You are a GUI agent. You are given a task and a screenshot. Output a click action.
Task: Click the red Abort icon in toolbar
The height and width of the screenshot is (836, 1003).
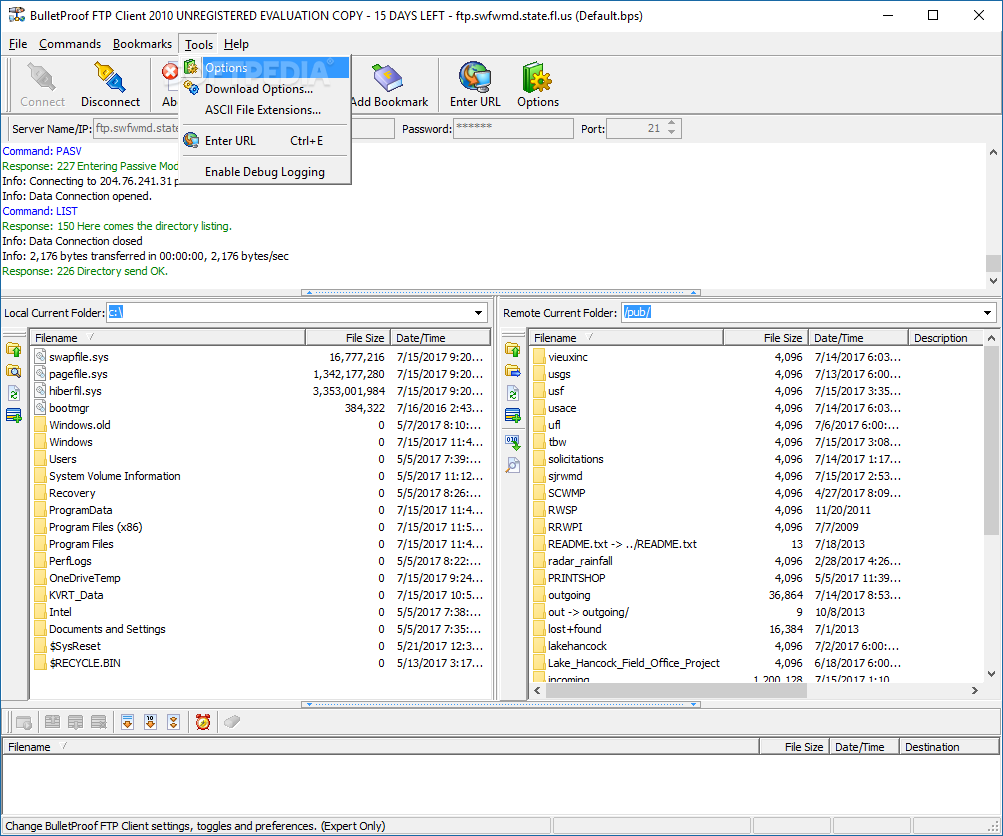pyautogui.click(x=170, y=72)
